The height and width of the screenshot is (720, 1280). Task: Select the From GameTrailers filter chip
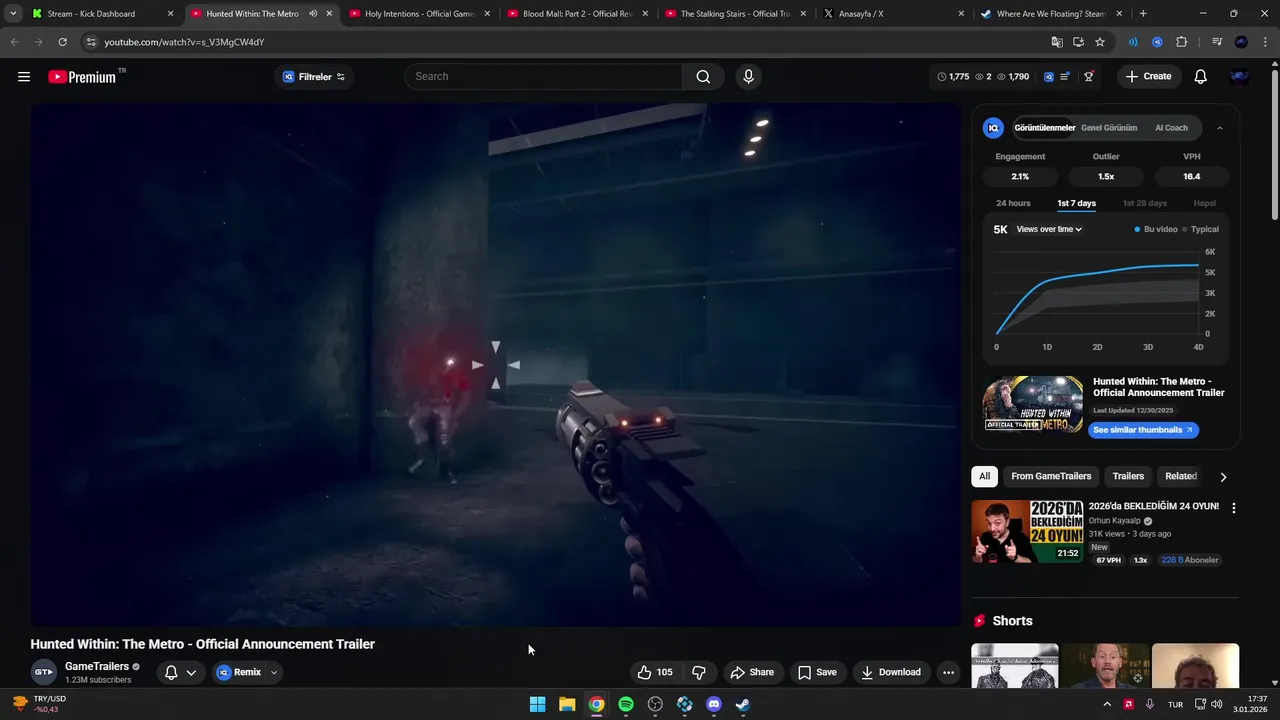coord(1051,476)
